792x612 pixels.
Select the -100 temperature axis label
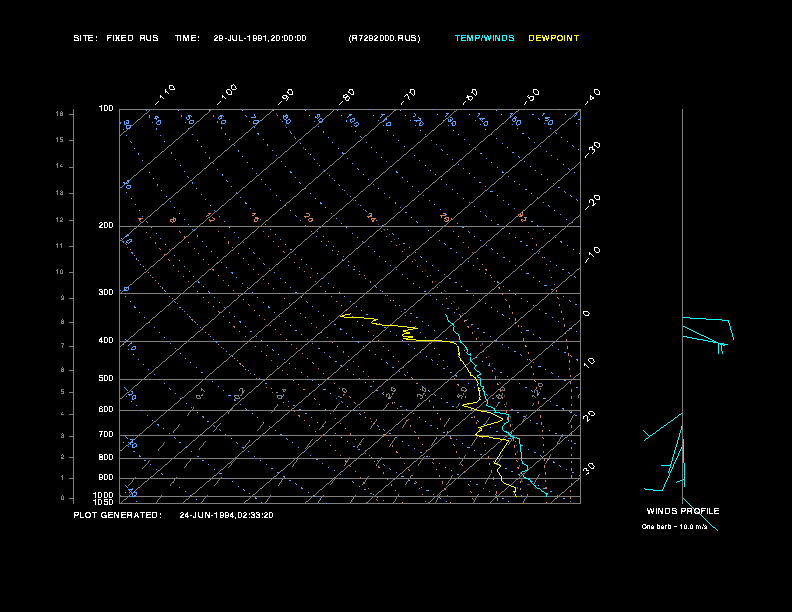click(227, 95)
